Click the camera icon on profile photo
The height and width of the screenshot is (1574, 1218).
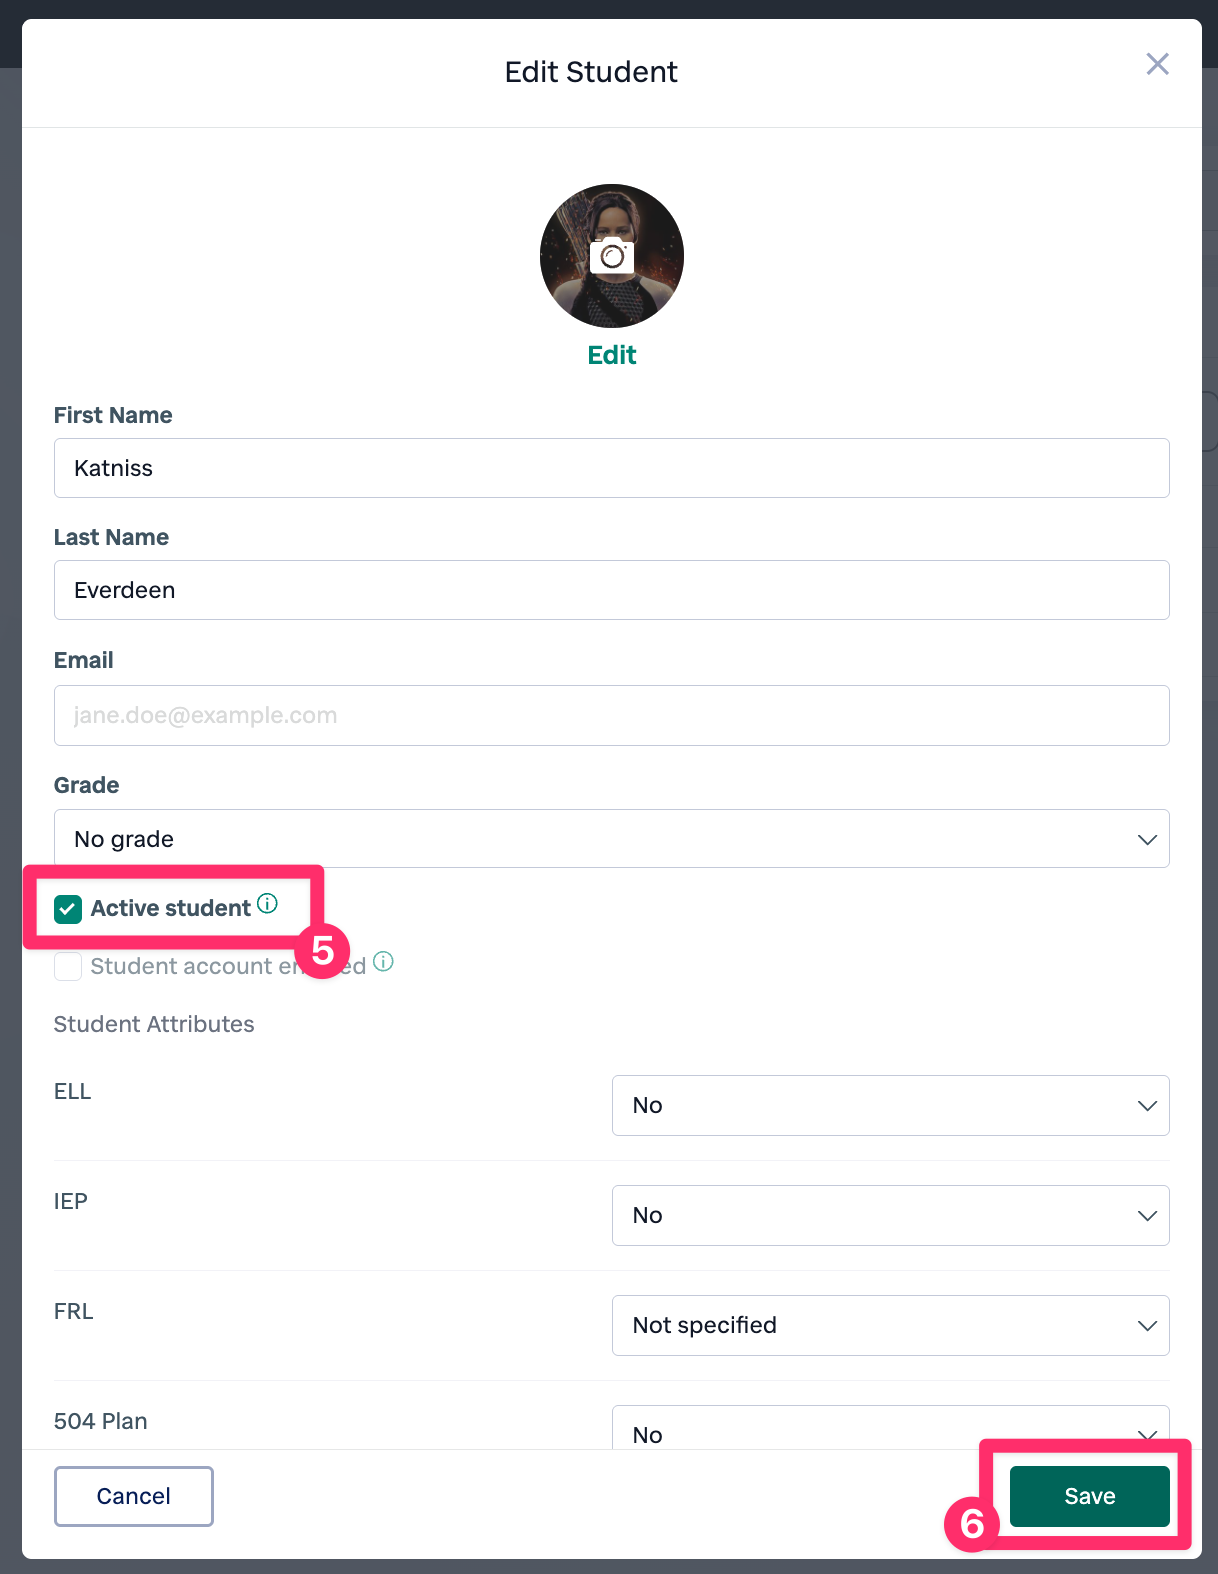[612, 257]
